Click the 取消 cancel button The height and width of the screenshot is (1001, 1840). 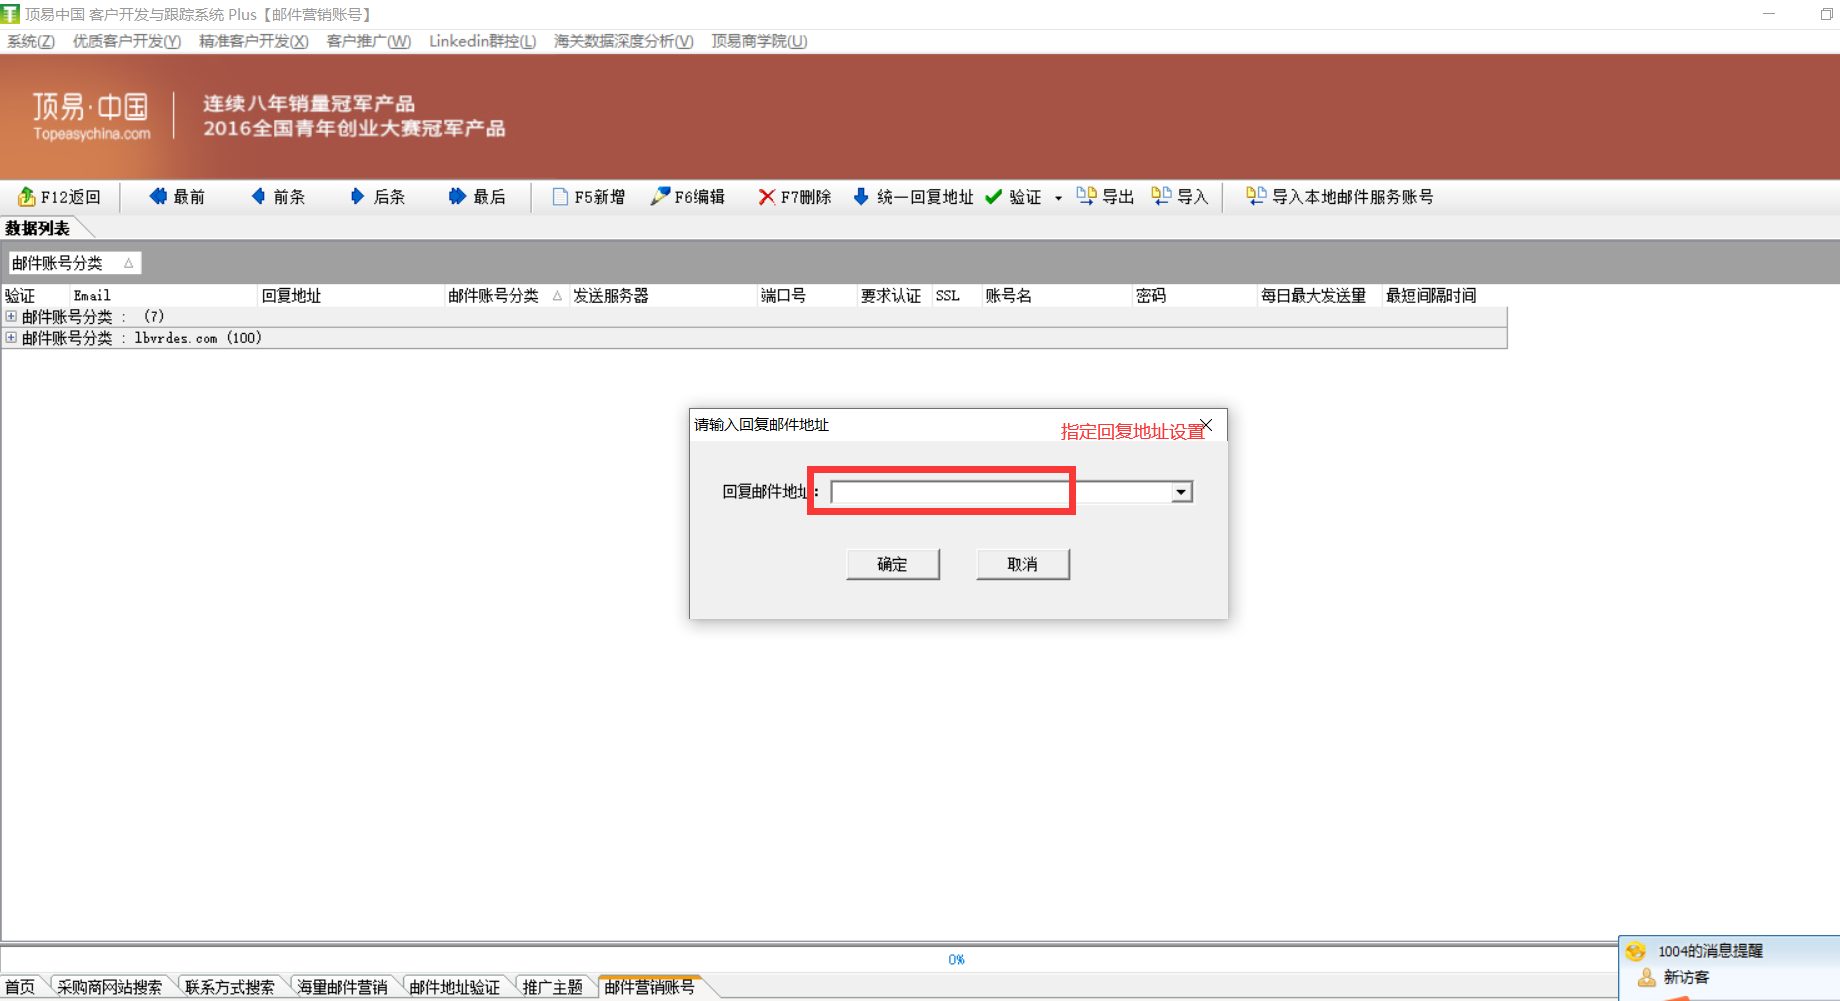(x=1022, y=563)
